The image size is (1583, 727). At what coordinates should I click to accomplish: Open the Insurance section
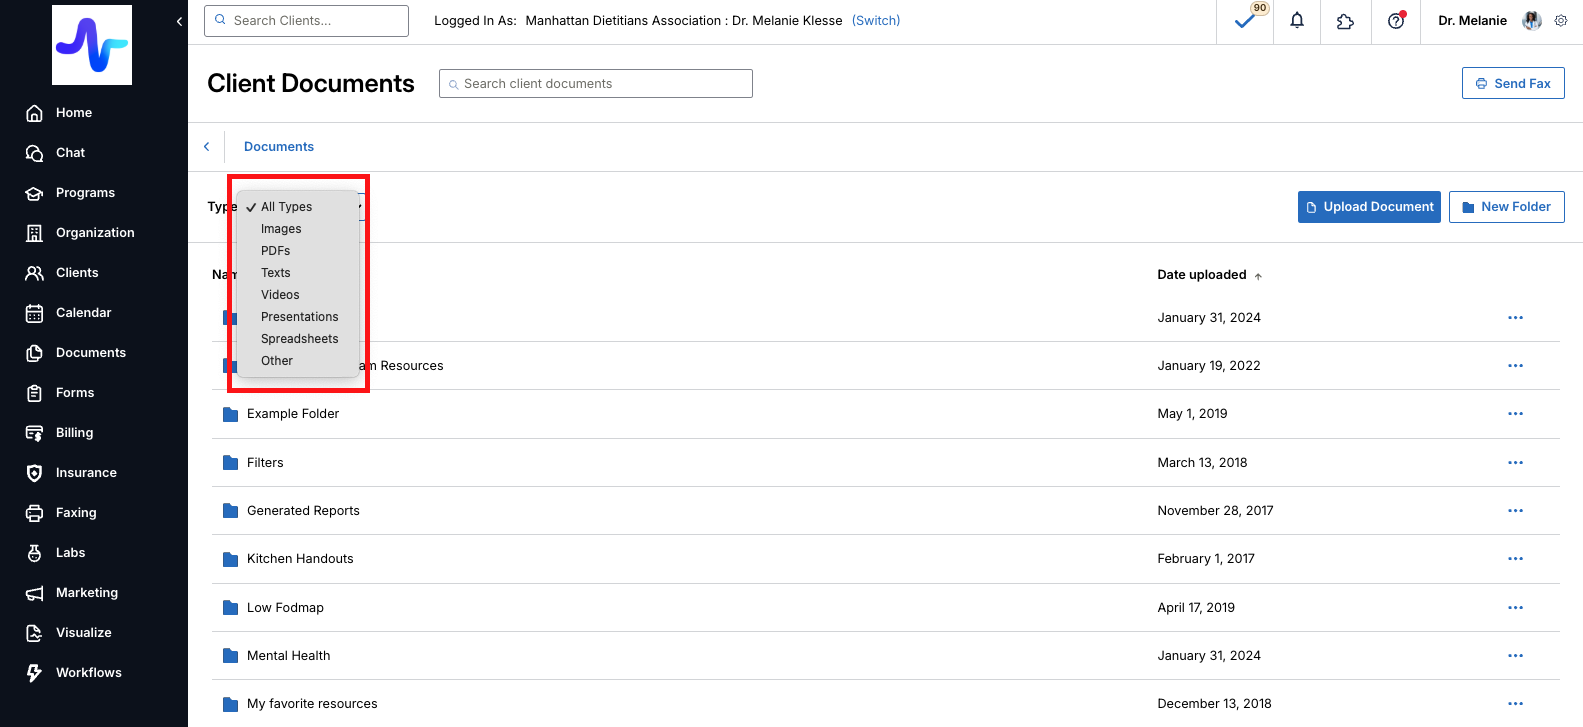click(86, 473)
